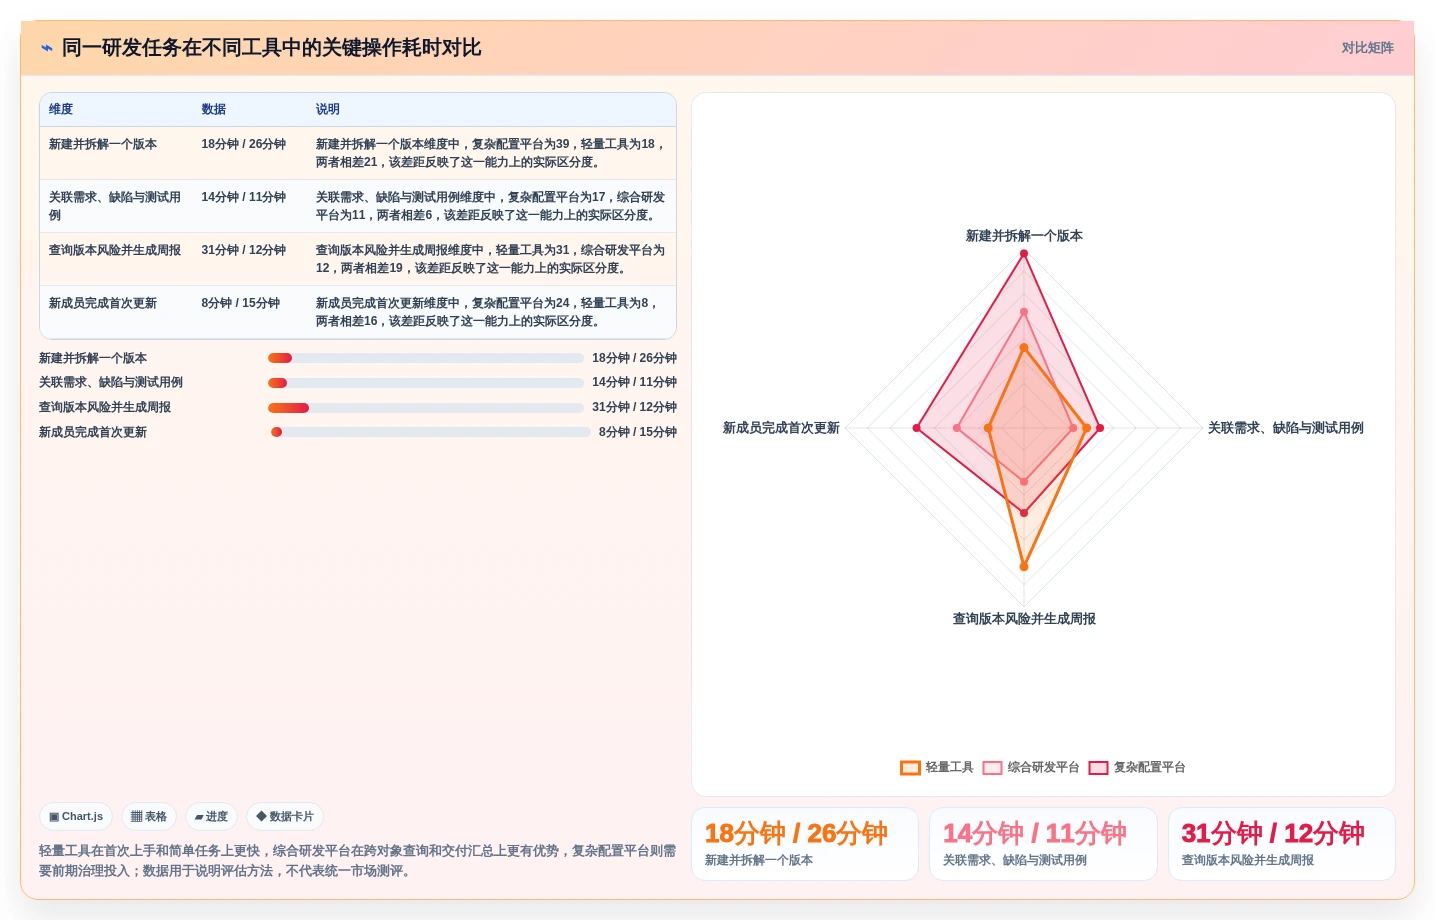Click table value 14分钟 / 11分钟
This screenshot has width=1435, height=920.
tap(244, 197)
